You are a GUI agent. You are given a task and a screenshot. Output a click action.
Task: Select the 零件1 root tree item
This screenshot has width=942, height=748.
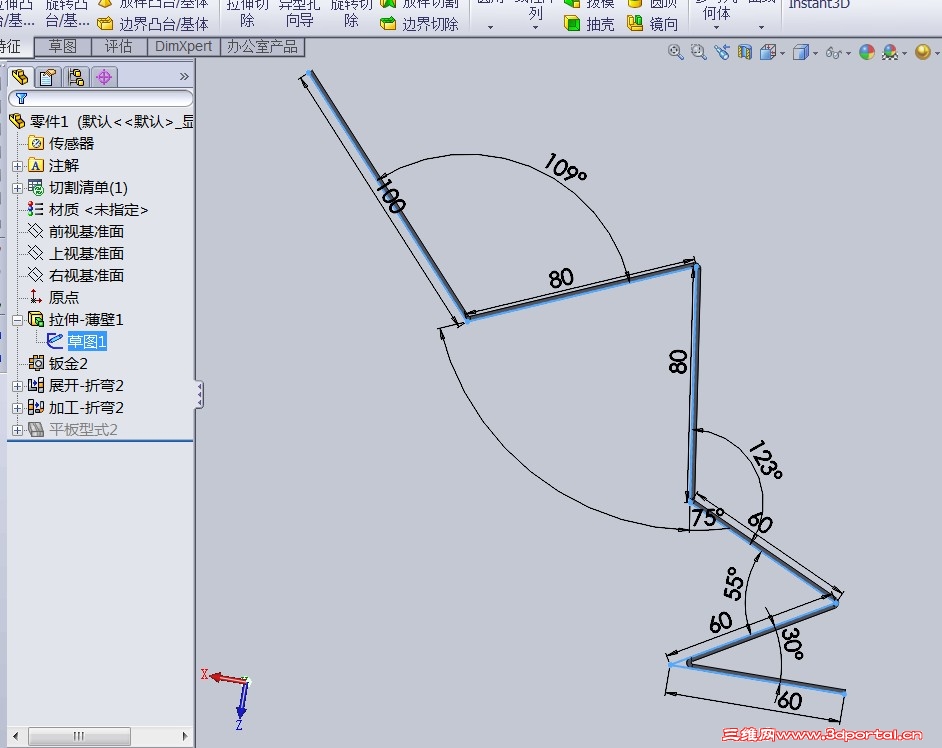tap(102, 122)
